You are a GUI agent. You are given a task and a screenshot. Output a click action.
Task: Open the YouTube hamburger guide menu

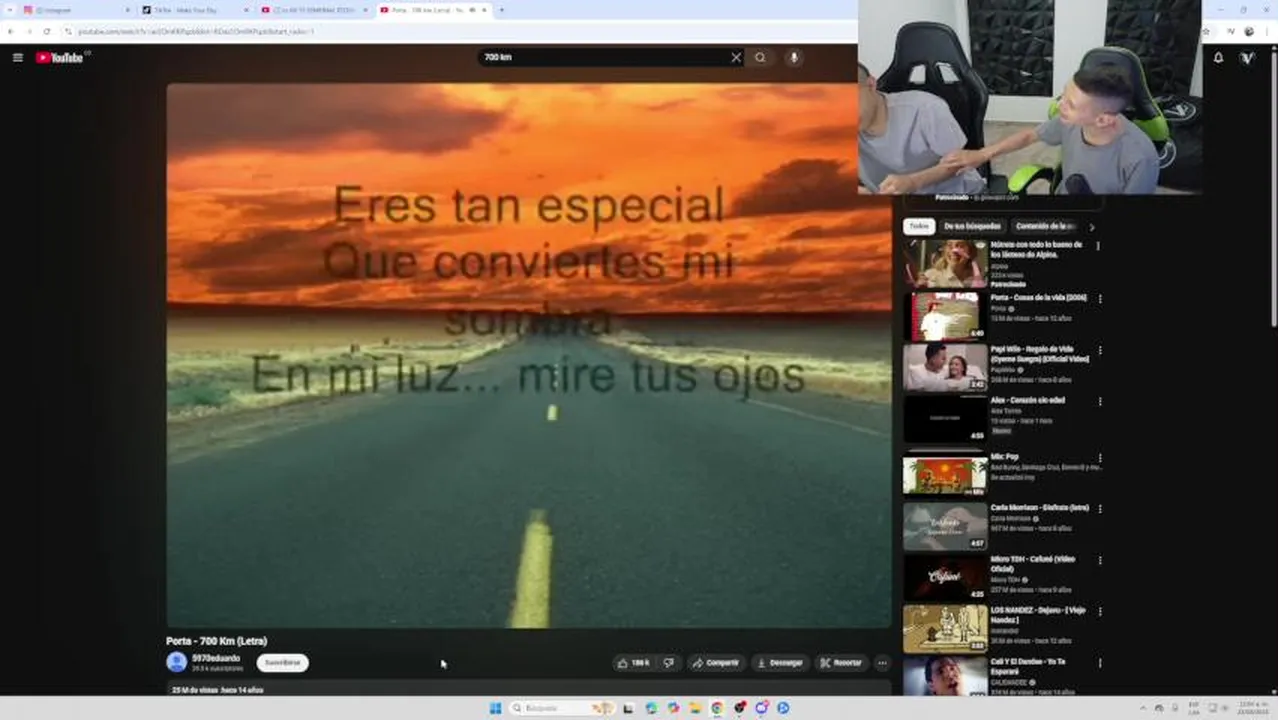tap(17, 57)
